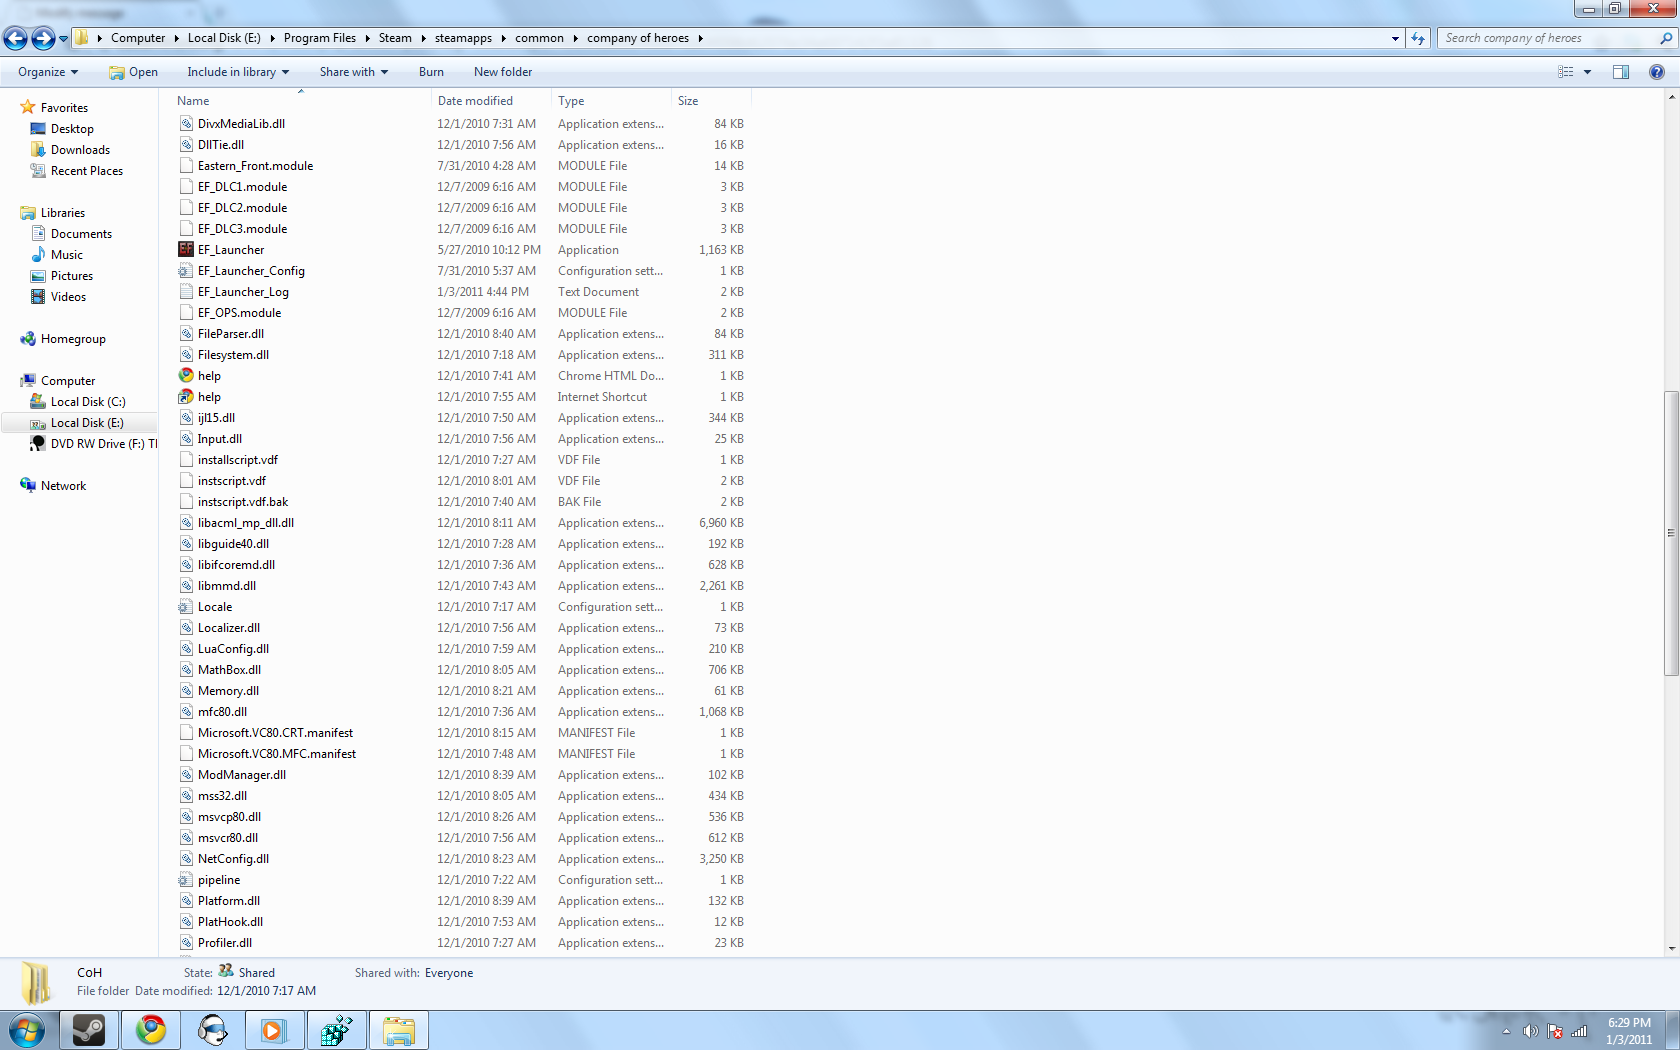Click the Change your view icon
The image size is (1680, 1050).
(x=1566, y=72)
